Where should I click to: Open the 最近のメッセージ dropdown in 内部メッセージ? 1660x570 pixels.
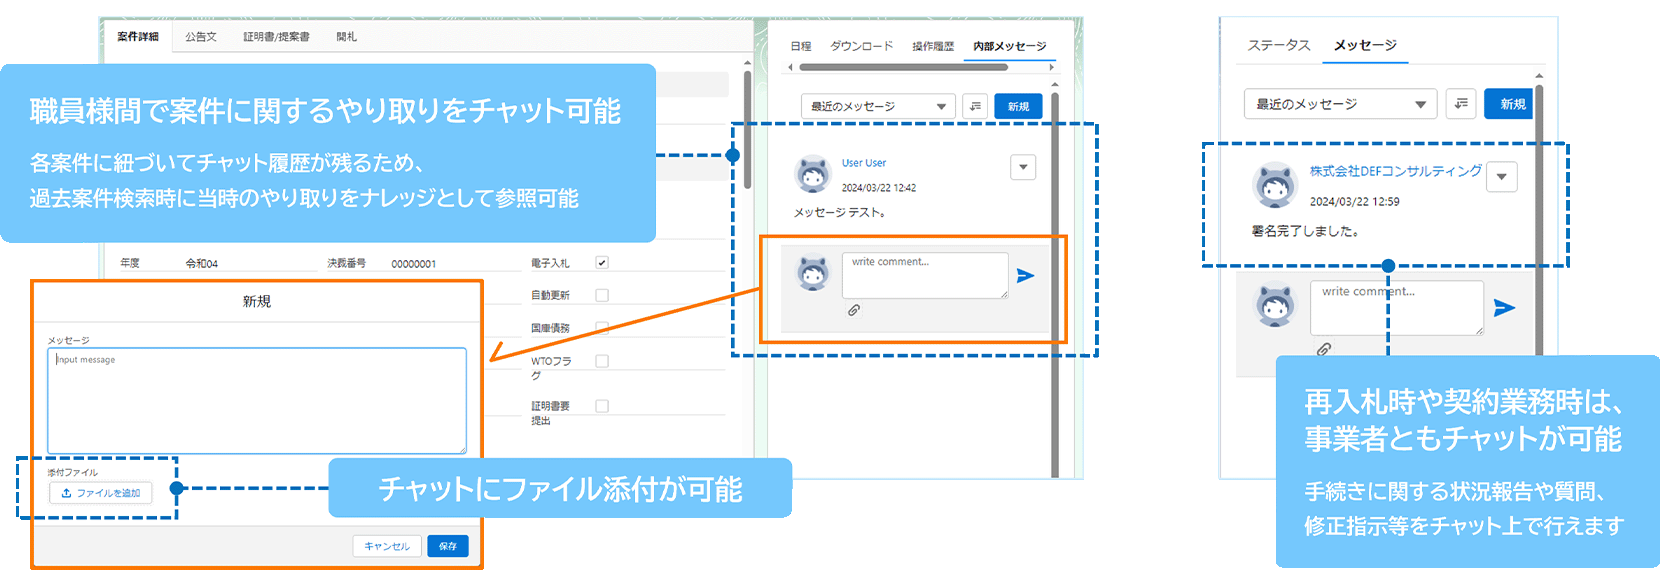click(x=878, y=106)
